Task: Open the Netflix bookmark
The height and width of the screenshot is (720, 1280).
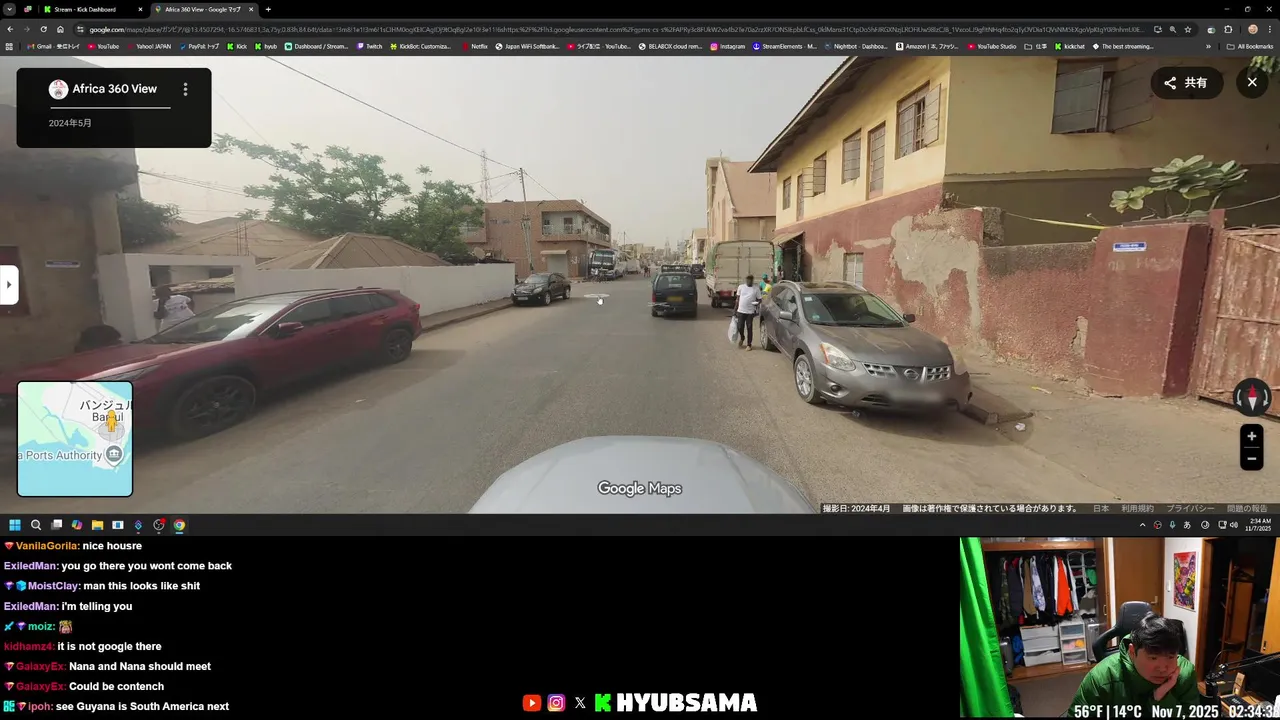Action: pos(474,46)
